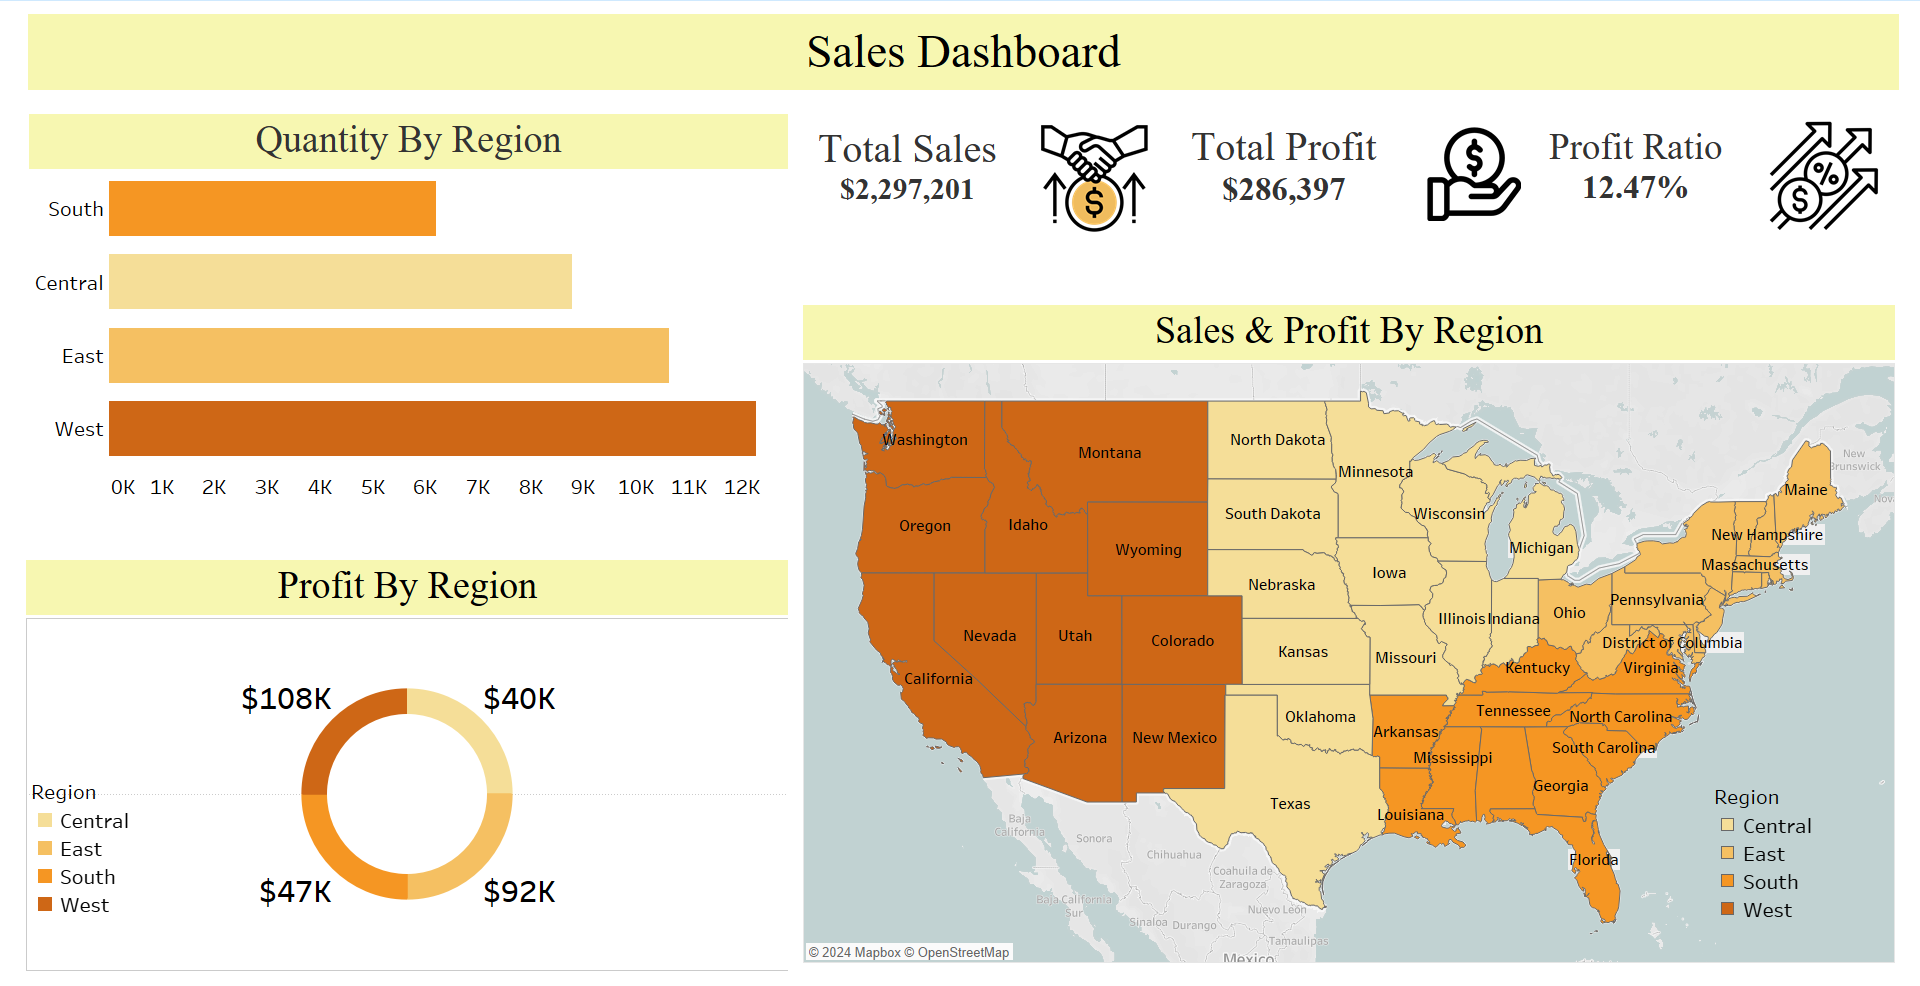The height and width of the screenshot is (986, 1920).
Task: Select the South swatch in map legend
Action: (x=1727, y=881)
